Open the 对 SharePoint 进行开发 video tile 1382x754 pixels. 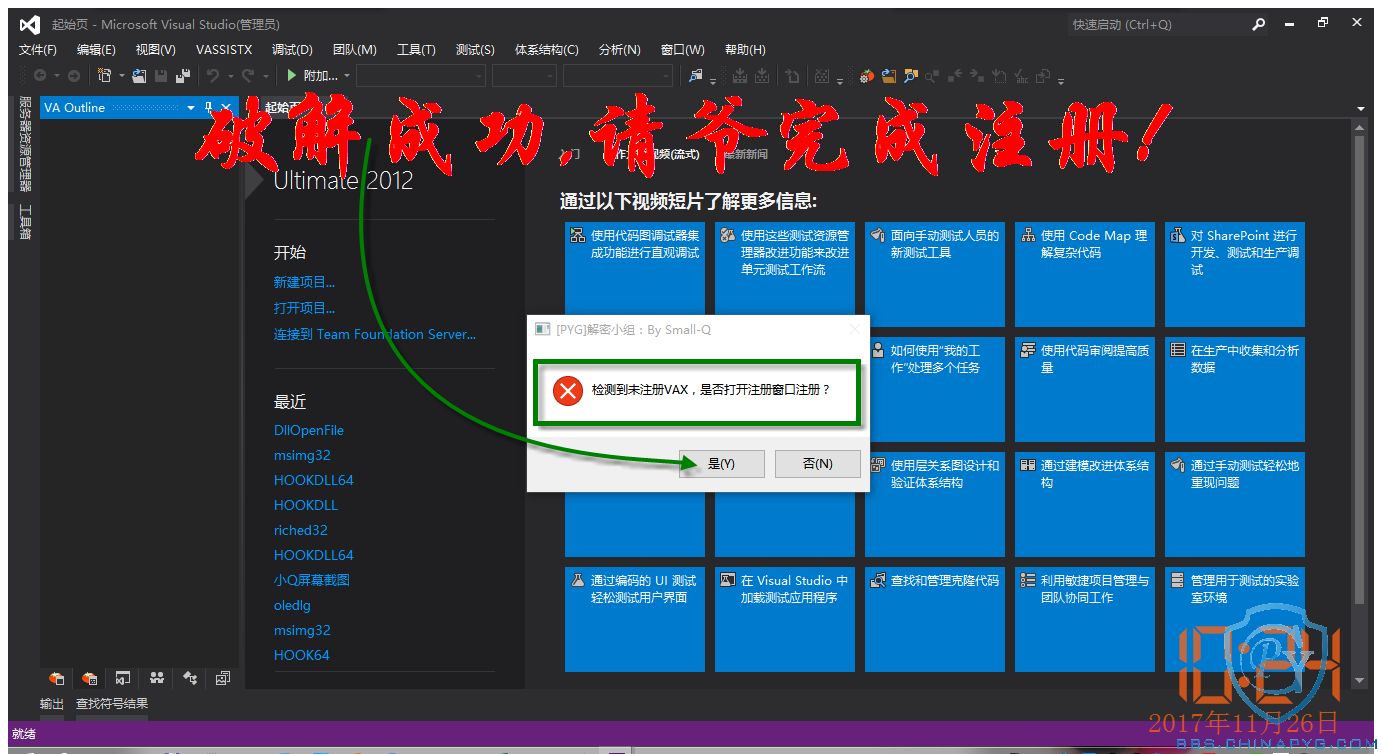pos(1235,274)
